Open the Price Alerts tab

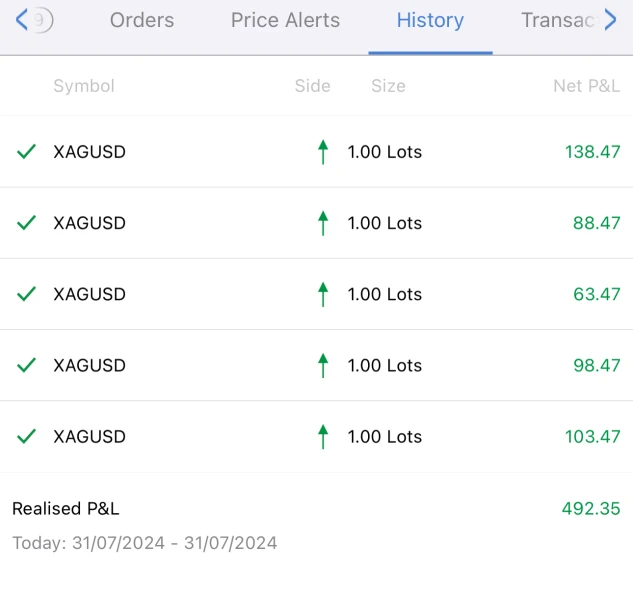[285, 20]
